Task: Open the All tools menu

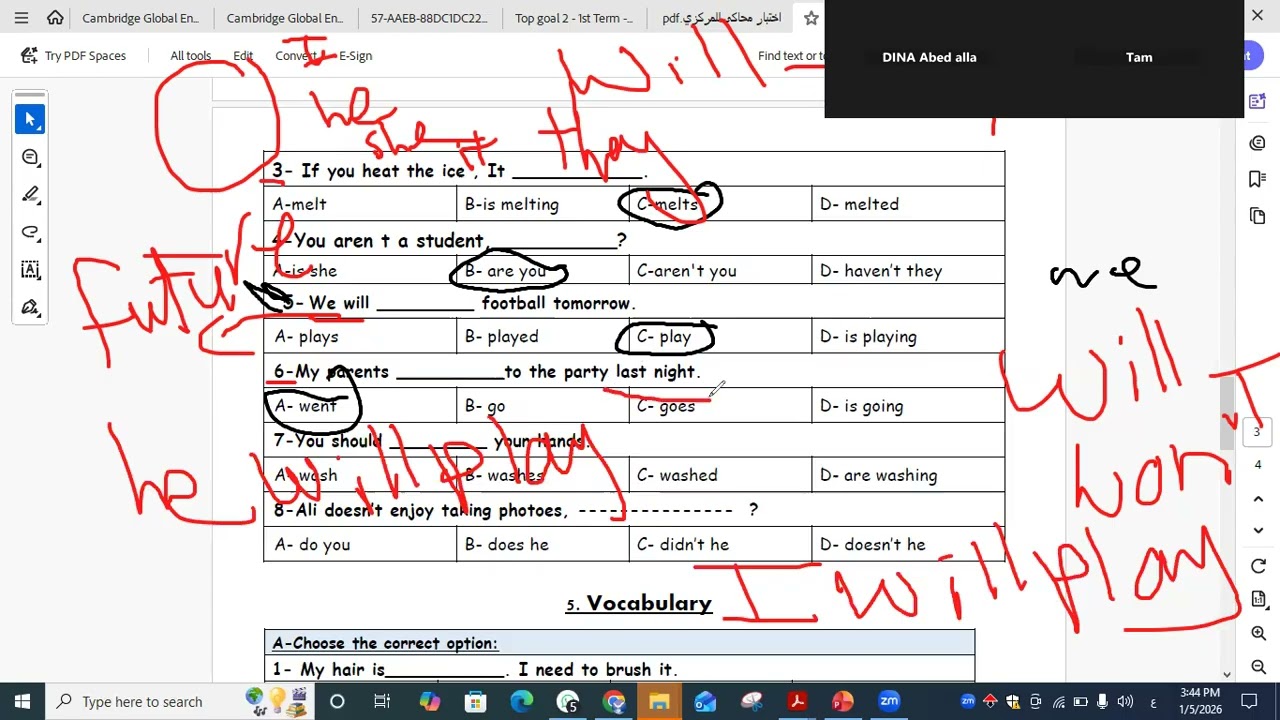Action: (190, 56)
